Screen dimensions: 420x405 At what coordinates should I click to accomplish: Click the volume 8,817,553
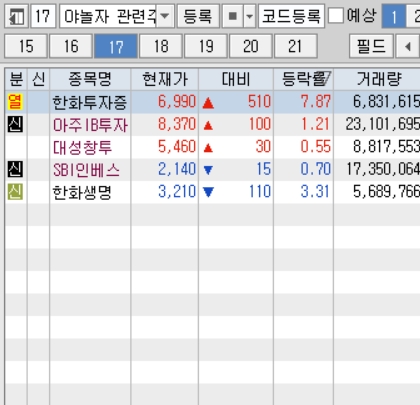[x=386, y=147]
